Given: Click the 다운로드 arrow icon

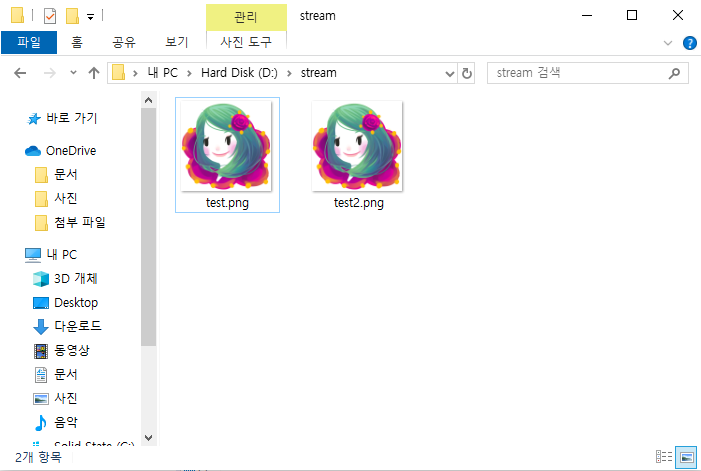Looking at the screenshot, I should click(x=41, y=327).
